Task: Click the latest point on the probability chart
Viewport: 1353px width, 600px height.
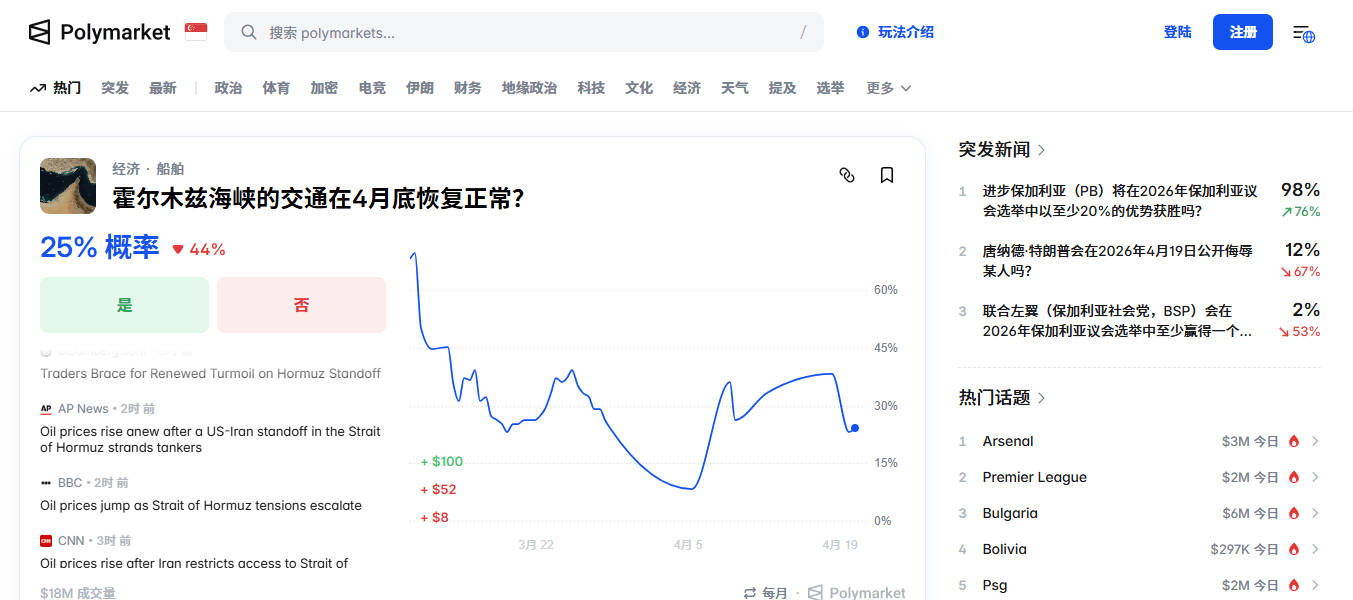Action: pos(854,427)
